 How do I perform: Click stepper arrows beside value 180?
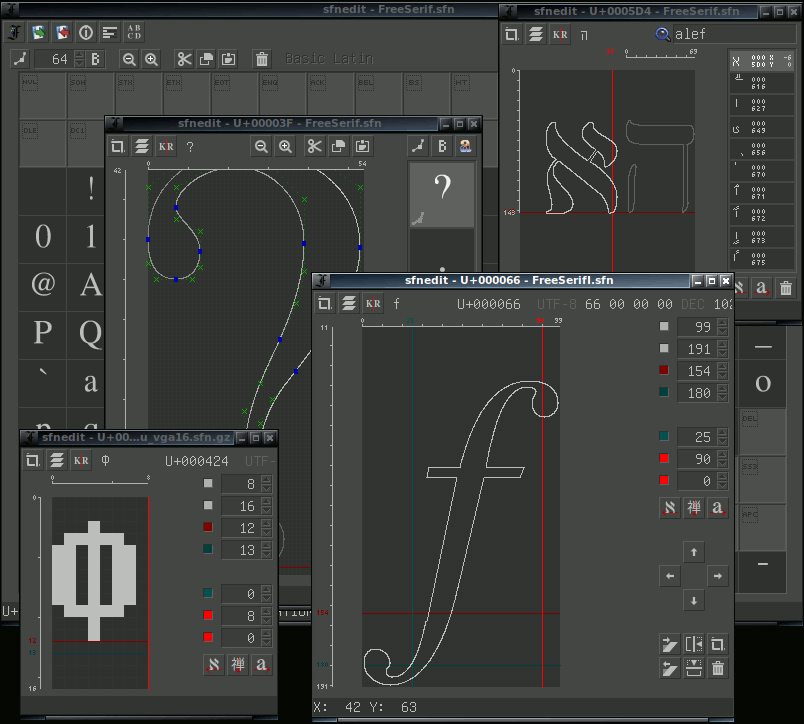(722, 393)
